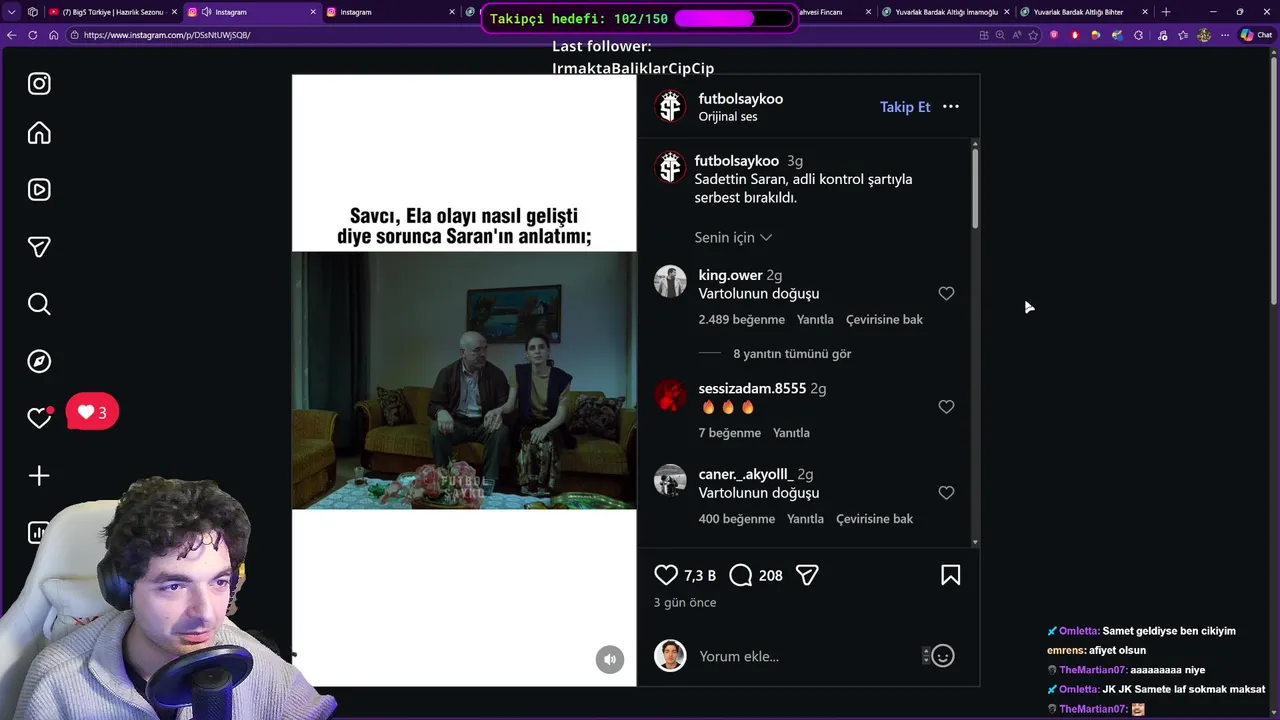Like king.ower's comment
1280x720 pixels.
click(946, 293)
